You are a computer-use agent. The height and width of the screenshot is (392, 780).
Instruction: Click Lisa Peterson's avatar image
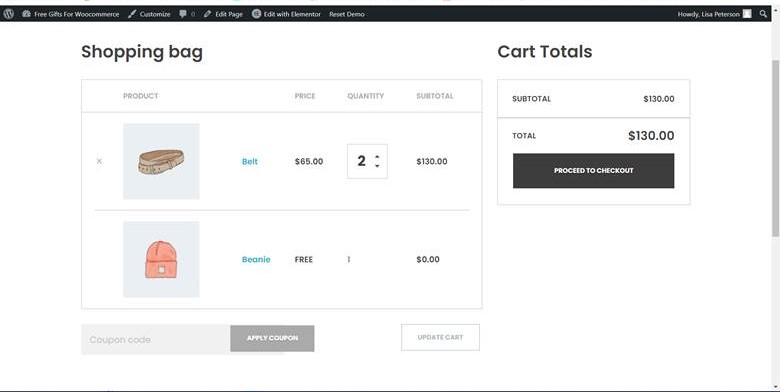pyautogui.click(x=747, y=14)
